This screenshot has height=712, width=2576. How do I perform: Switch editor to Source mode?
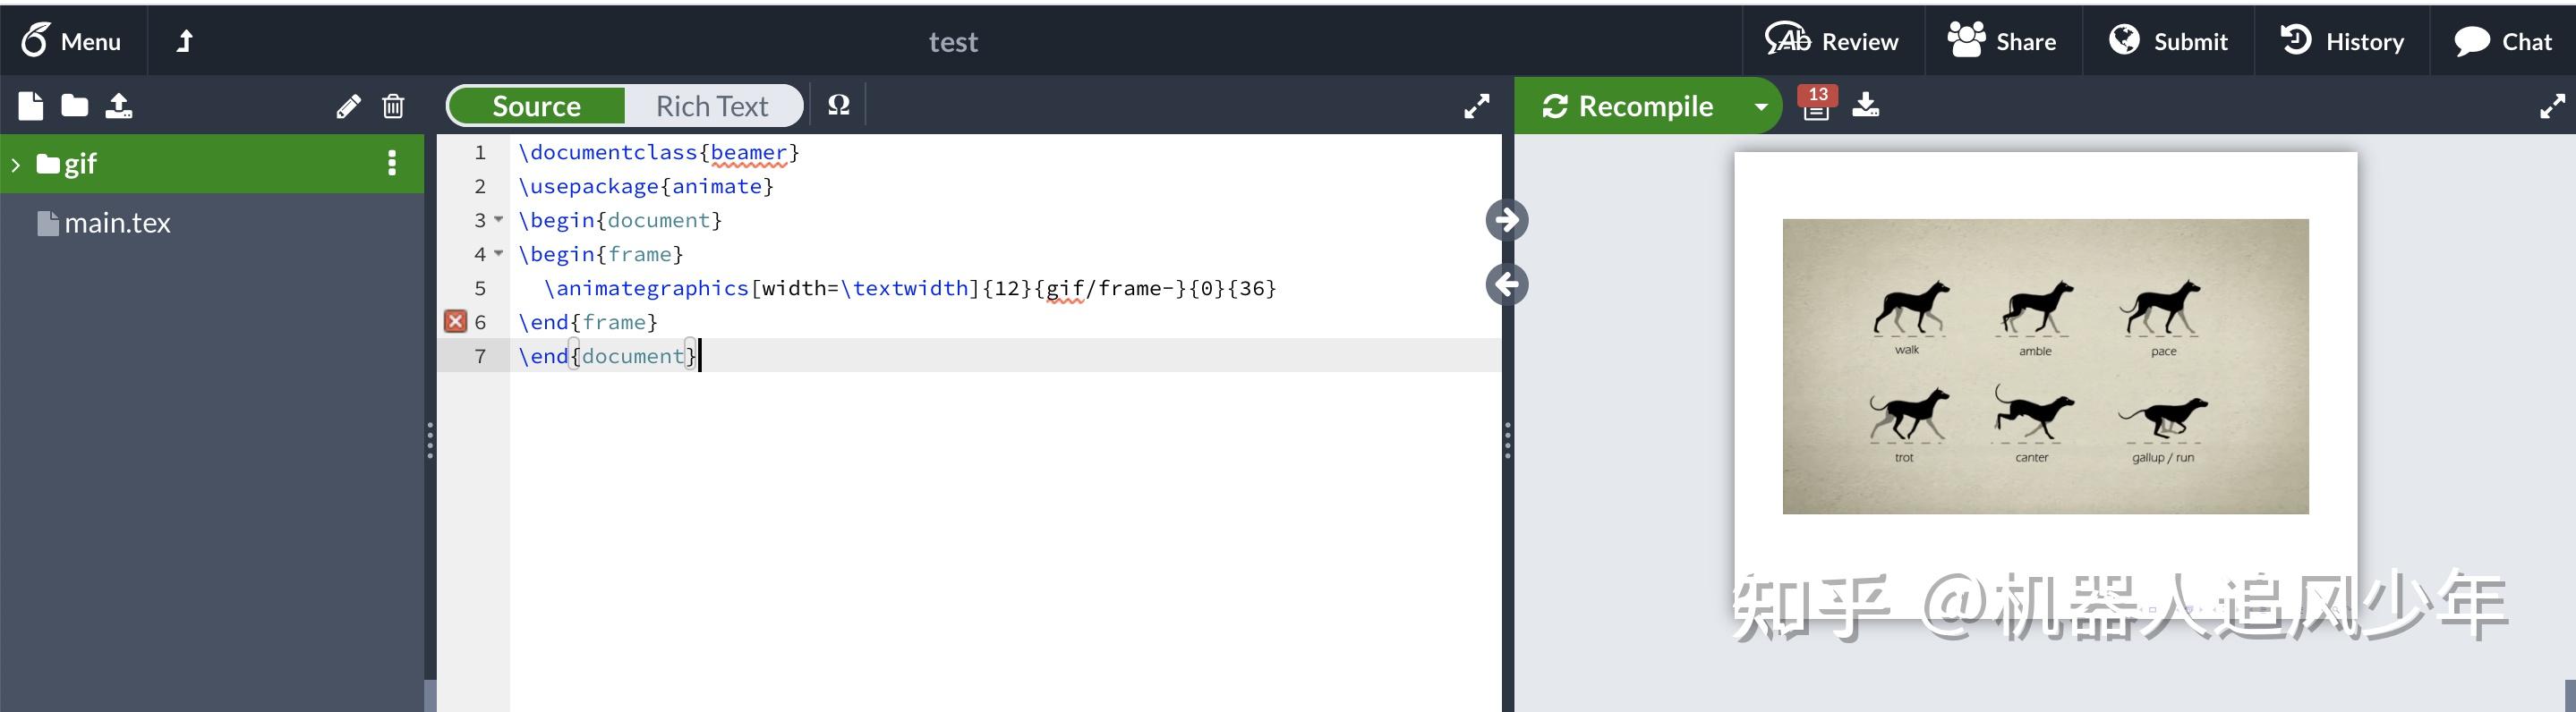coord(536,106)
